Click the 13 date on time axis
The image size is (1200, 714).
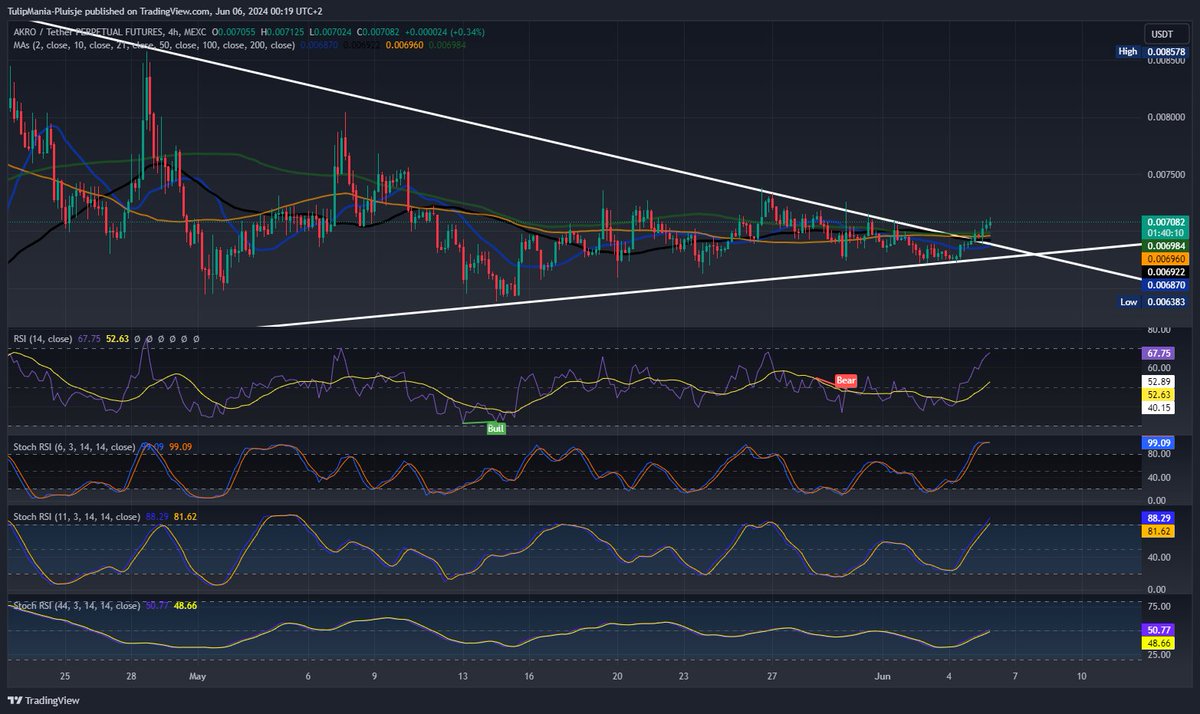click(463, 676)
